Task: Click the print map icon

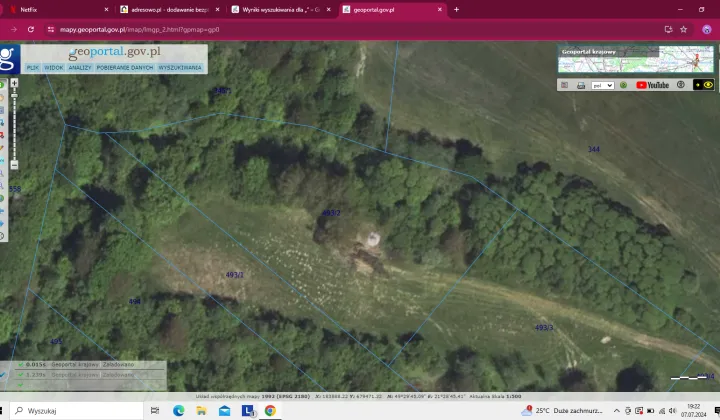Action: [x=580, y=85]
